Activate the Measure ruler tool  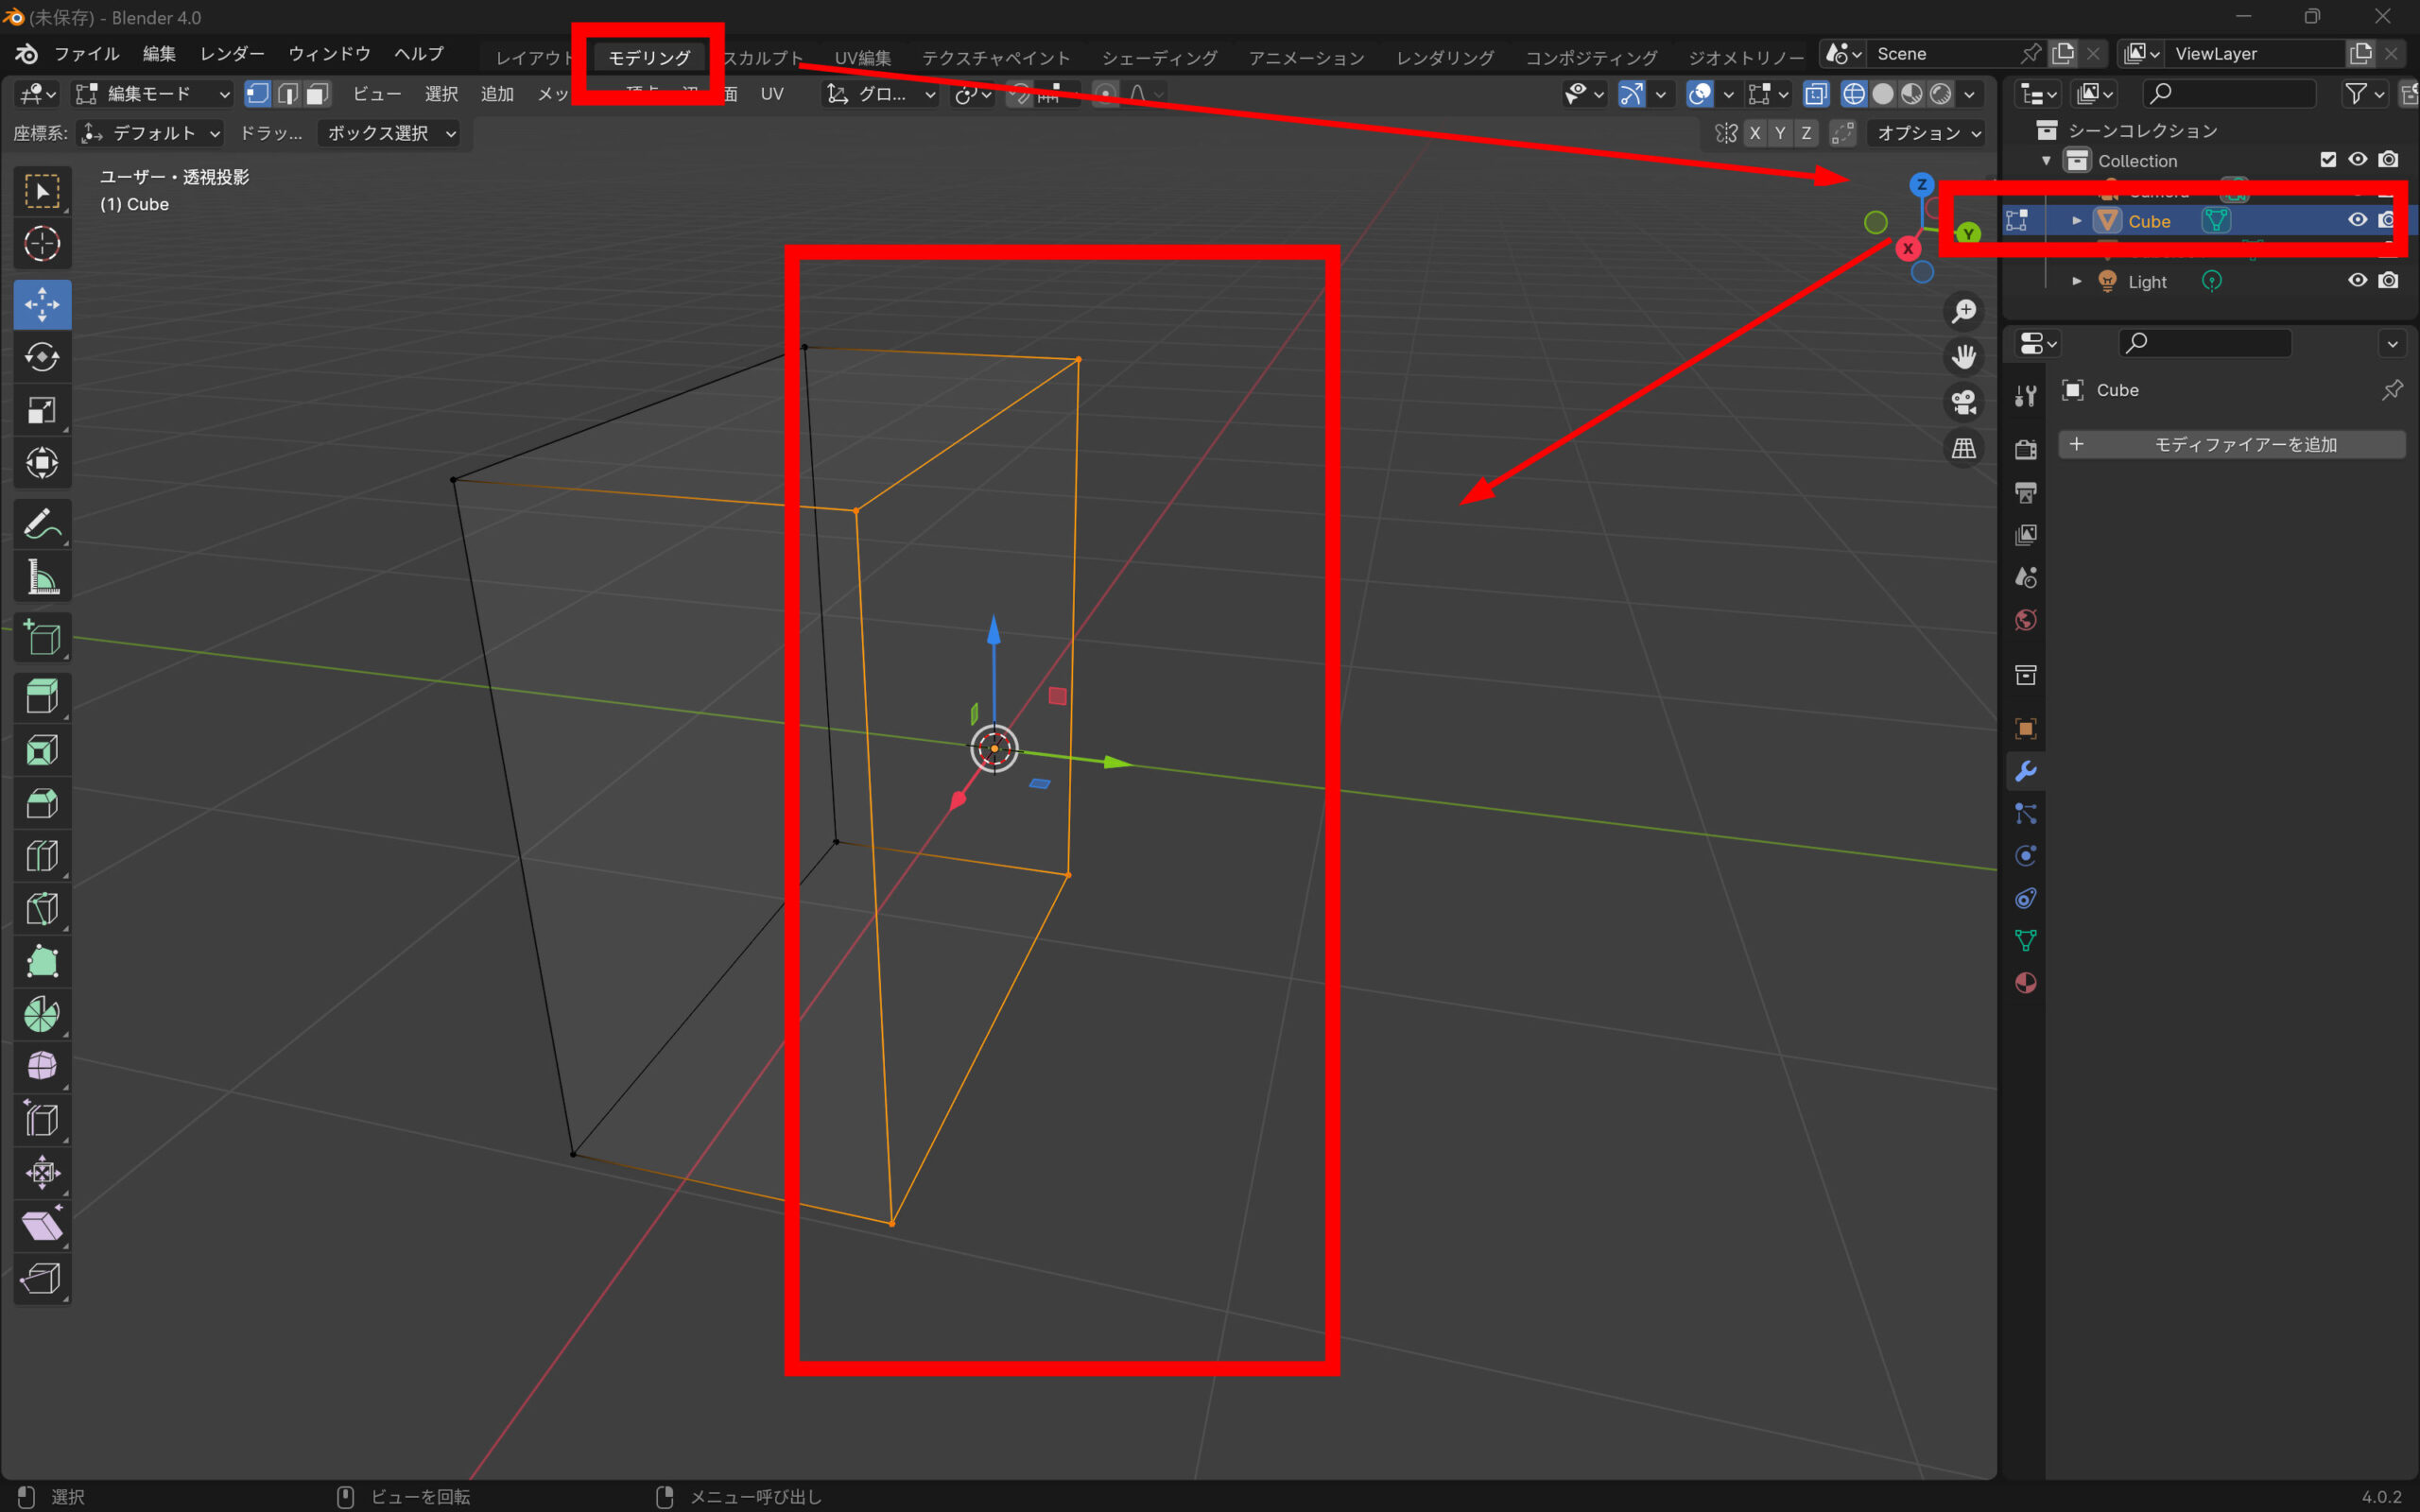tap(42, 577)
